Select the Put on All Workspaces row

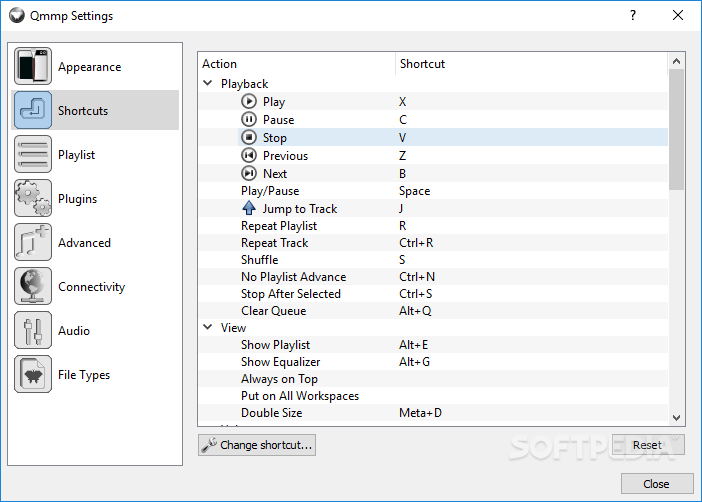(433, 396)
